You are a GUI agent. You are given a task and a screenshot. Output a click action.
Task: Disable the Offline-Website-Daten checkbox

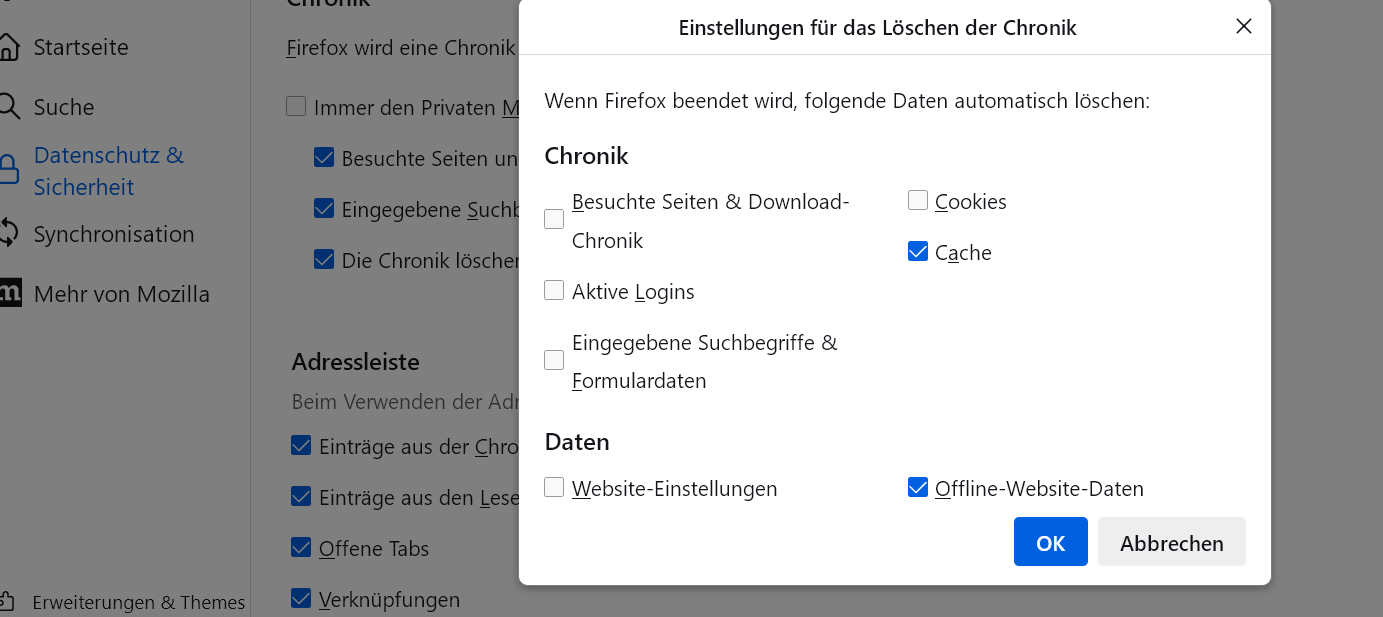pyautogui.click(x=918, y=488)
